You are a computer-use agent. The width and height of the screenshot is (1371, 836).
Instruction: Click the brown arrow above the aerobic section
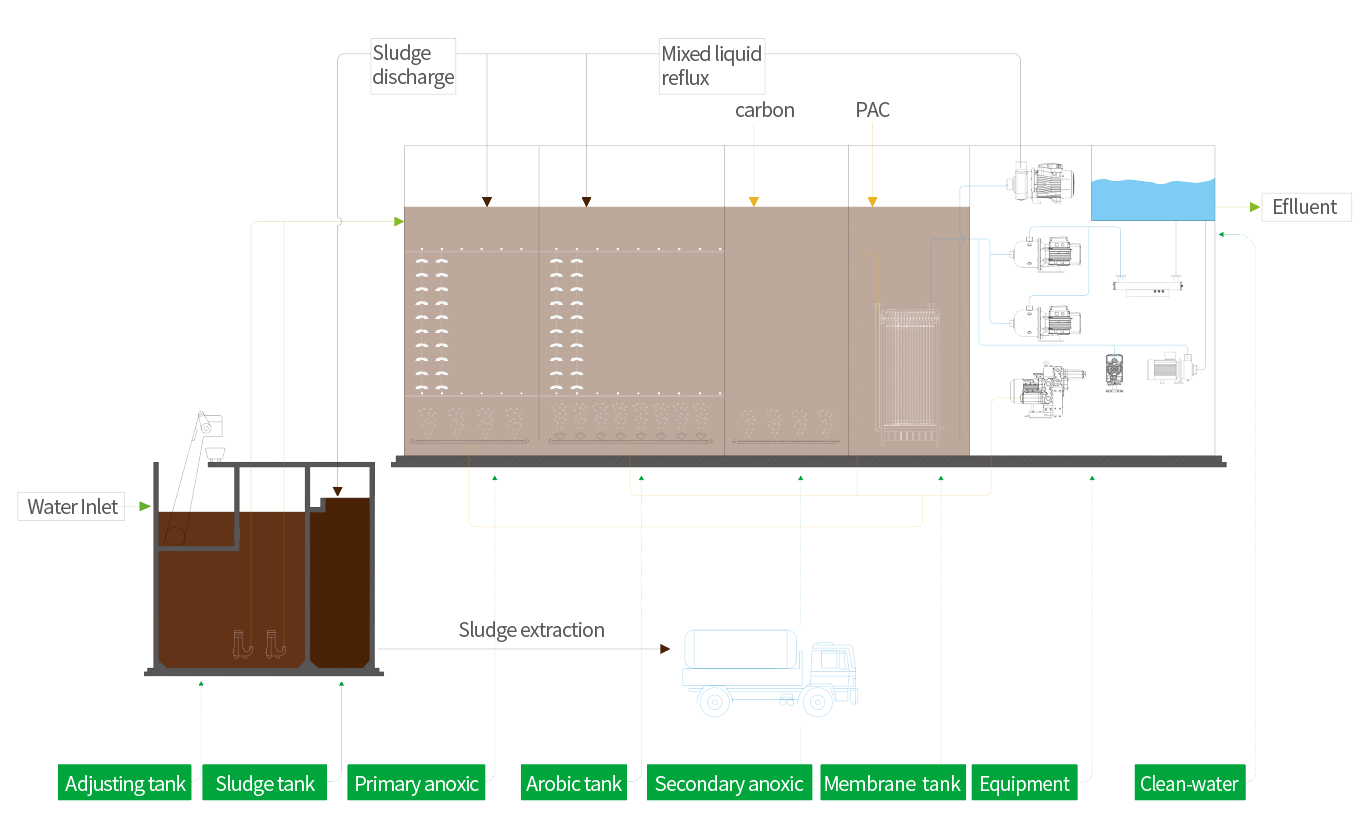[587, 202]
